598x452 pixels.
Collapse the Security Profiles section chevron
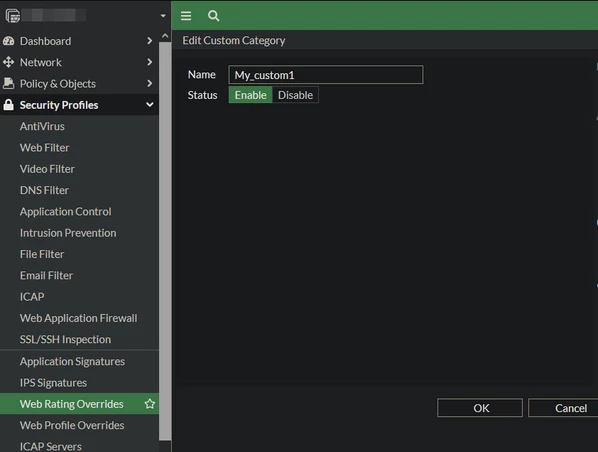(x=150, y=105)
